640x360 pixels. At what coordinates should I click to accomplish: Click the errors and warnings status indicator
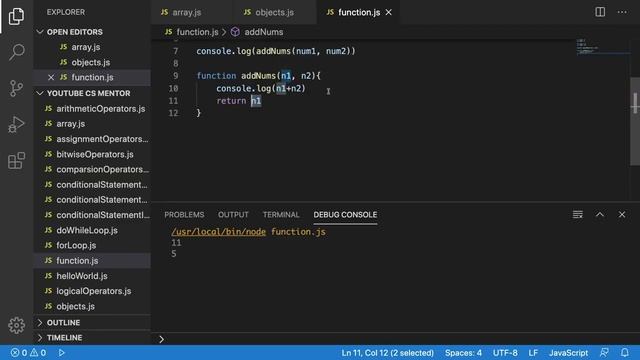28,353
